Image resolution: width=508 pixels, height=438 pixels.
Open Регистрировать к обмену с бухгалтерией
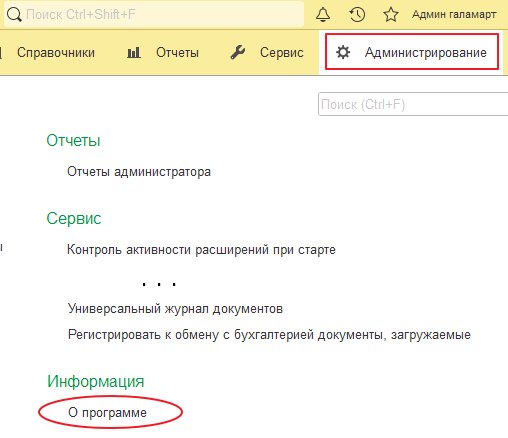tap(269, 334)
